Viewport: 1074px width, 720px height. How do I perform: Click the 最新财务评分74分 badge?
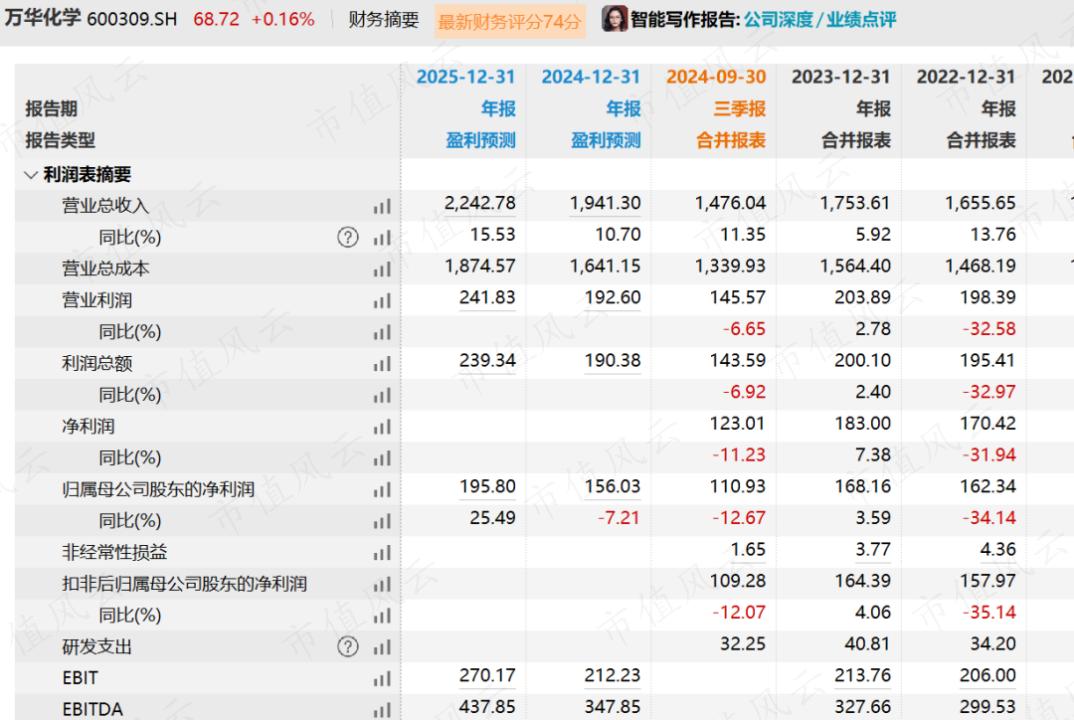tap(510, 22)
